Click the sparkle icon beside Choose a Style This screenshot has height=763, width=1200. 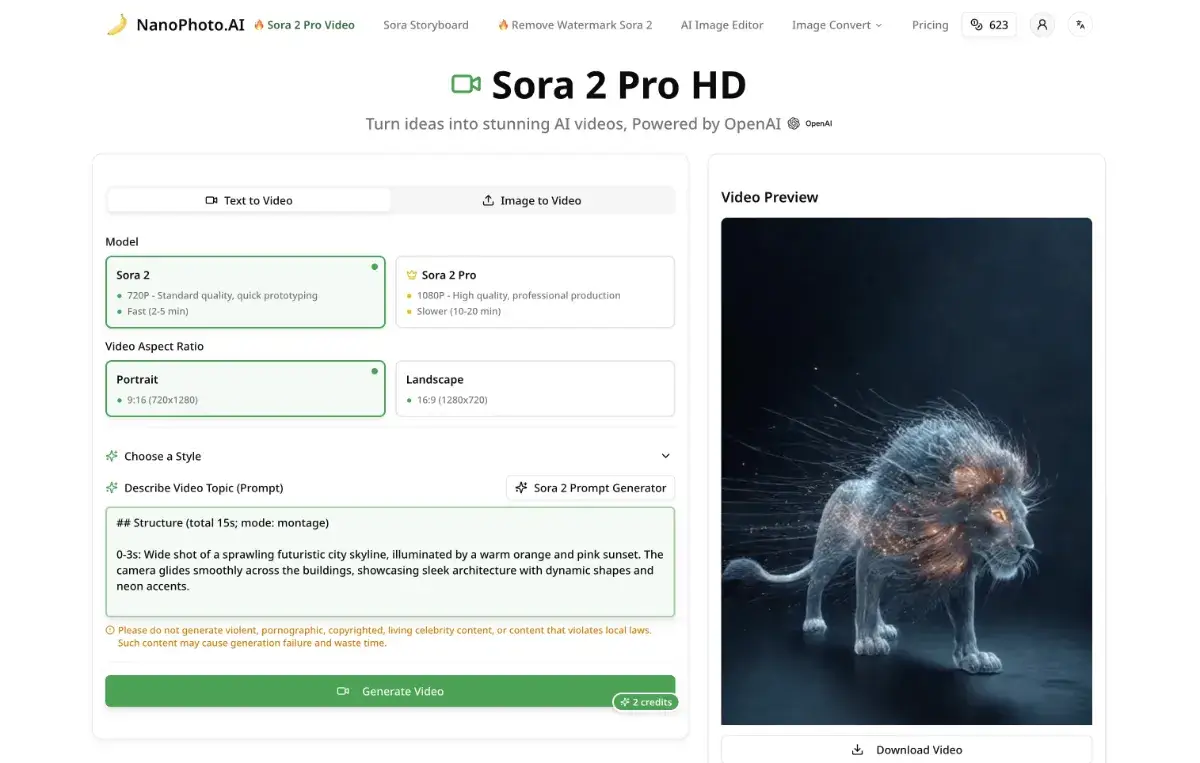[x=112, y=456]
